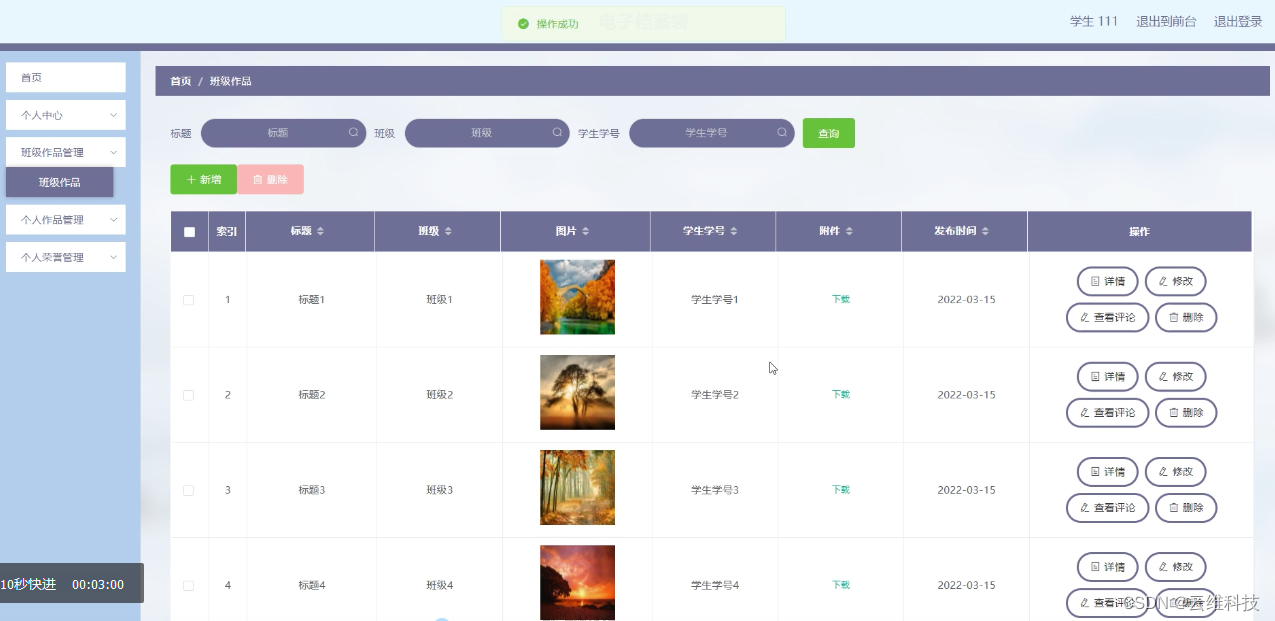This screenshot has width=1275, height=621.
Task: Click the 学生学号3 cell
Action: click(x=715, y=490)
